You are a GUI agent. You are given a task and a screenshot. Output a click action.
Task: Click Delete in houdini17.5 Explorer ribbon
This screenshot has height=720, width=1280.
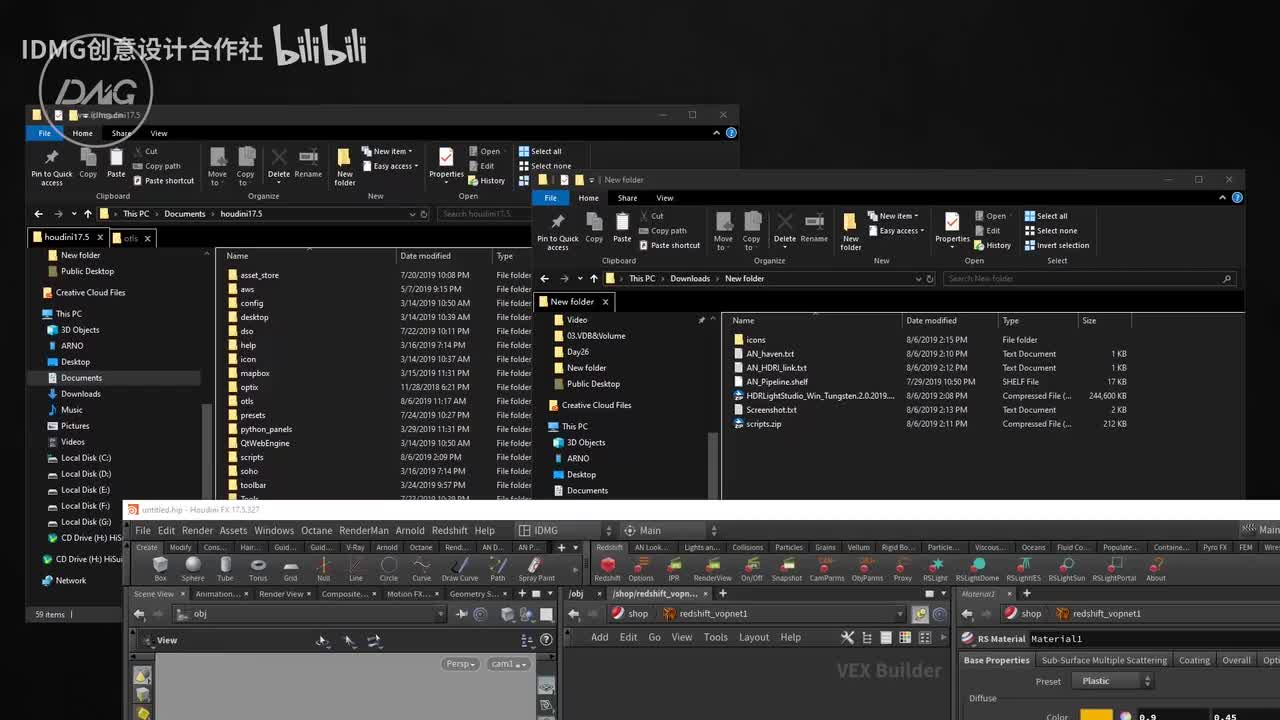[x=279, y=164]
